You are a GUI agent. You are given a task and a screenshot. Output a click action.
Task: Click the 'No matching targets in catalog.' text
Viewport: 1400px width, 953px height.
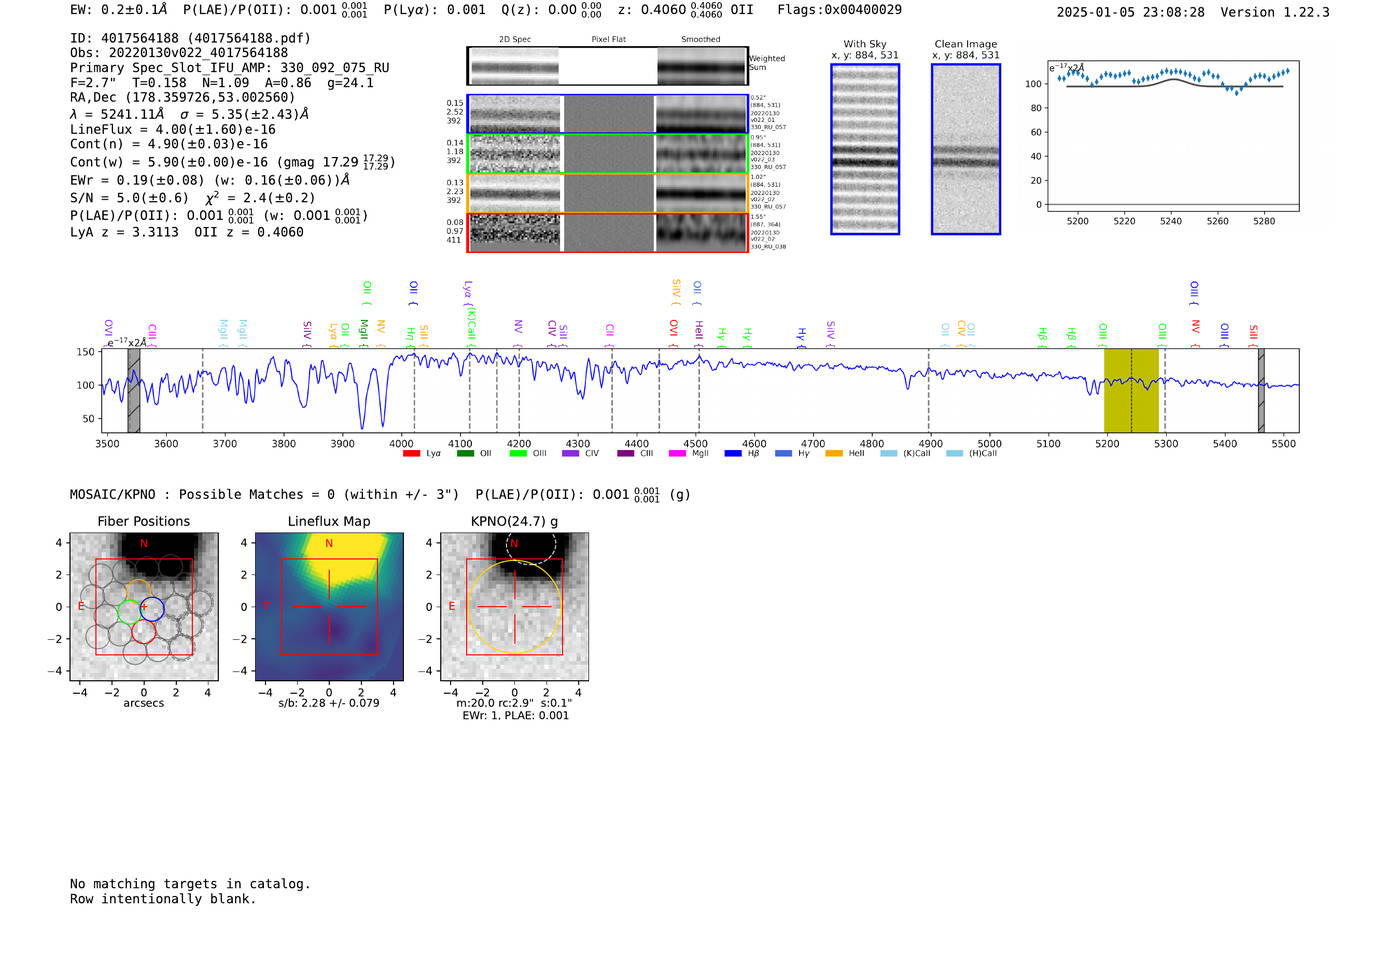pos(190,884)
